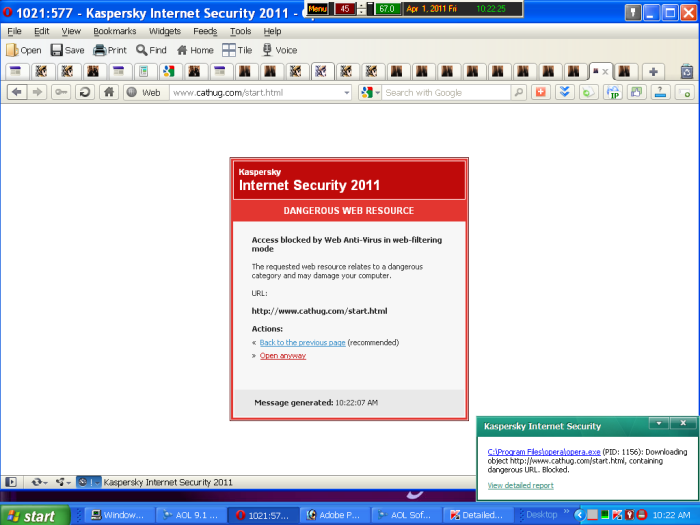
Task: Click the Wand key password icon
Action: pyautogui.click(x=61, y=92)
